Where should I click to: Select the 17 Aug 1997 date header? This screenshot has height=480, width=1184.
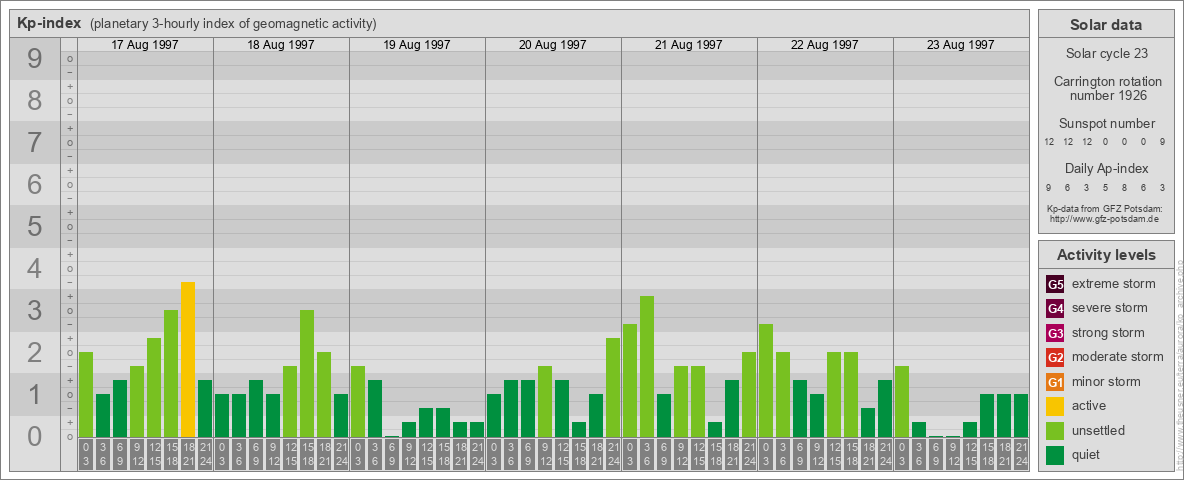(x=145, y=45)
